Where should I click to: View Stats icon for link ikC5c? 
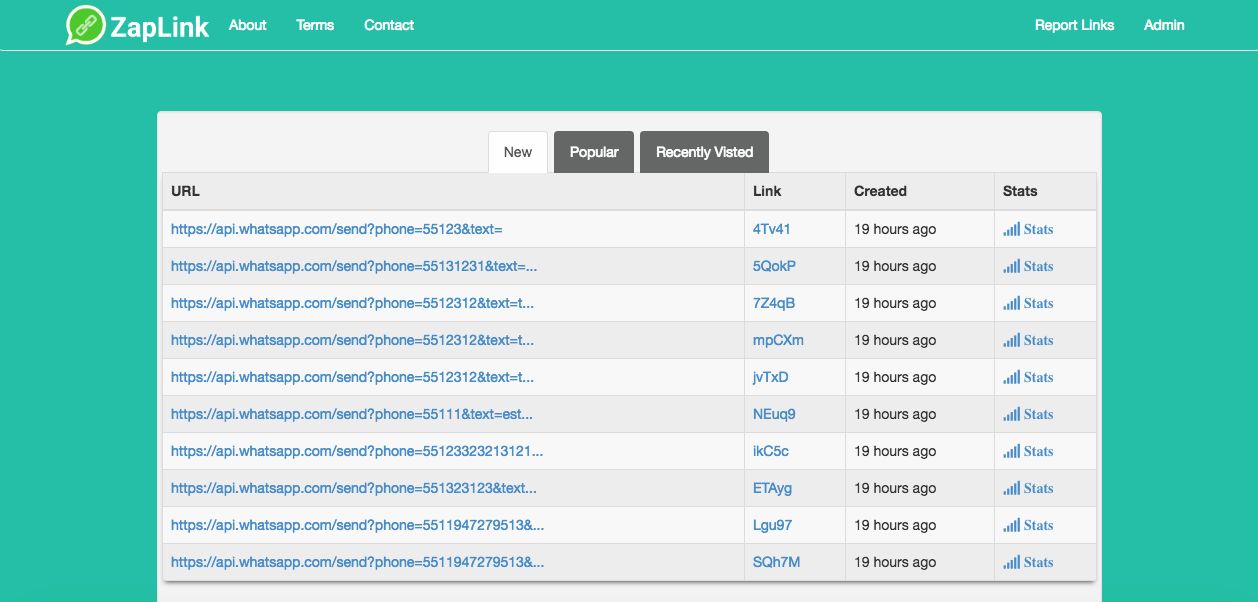(1012, 451)
